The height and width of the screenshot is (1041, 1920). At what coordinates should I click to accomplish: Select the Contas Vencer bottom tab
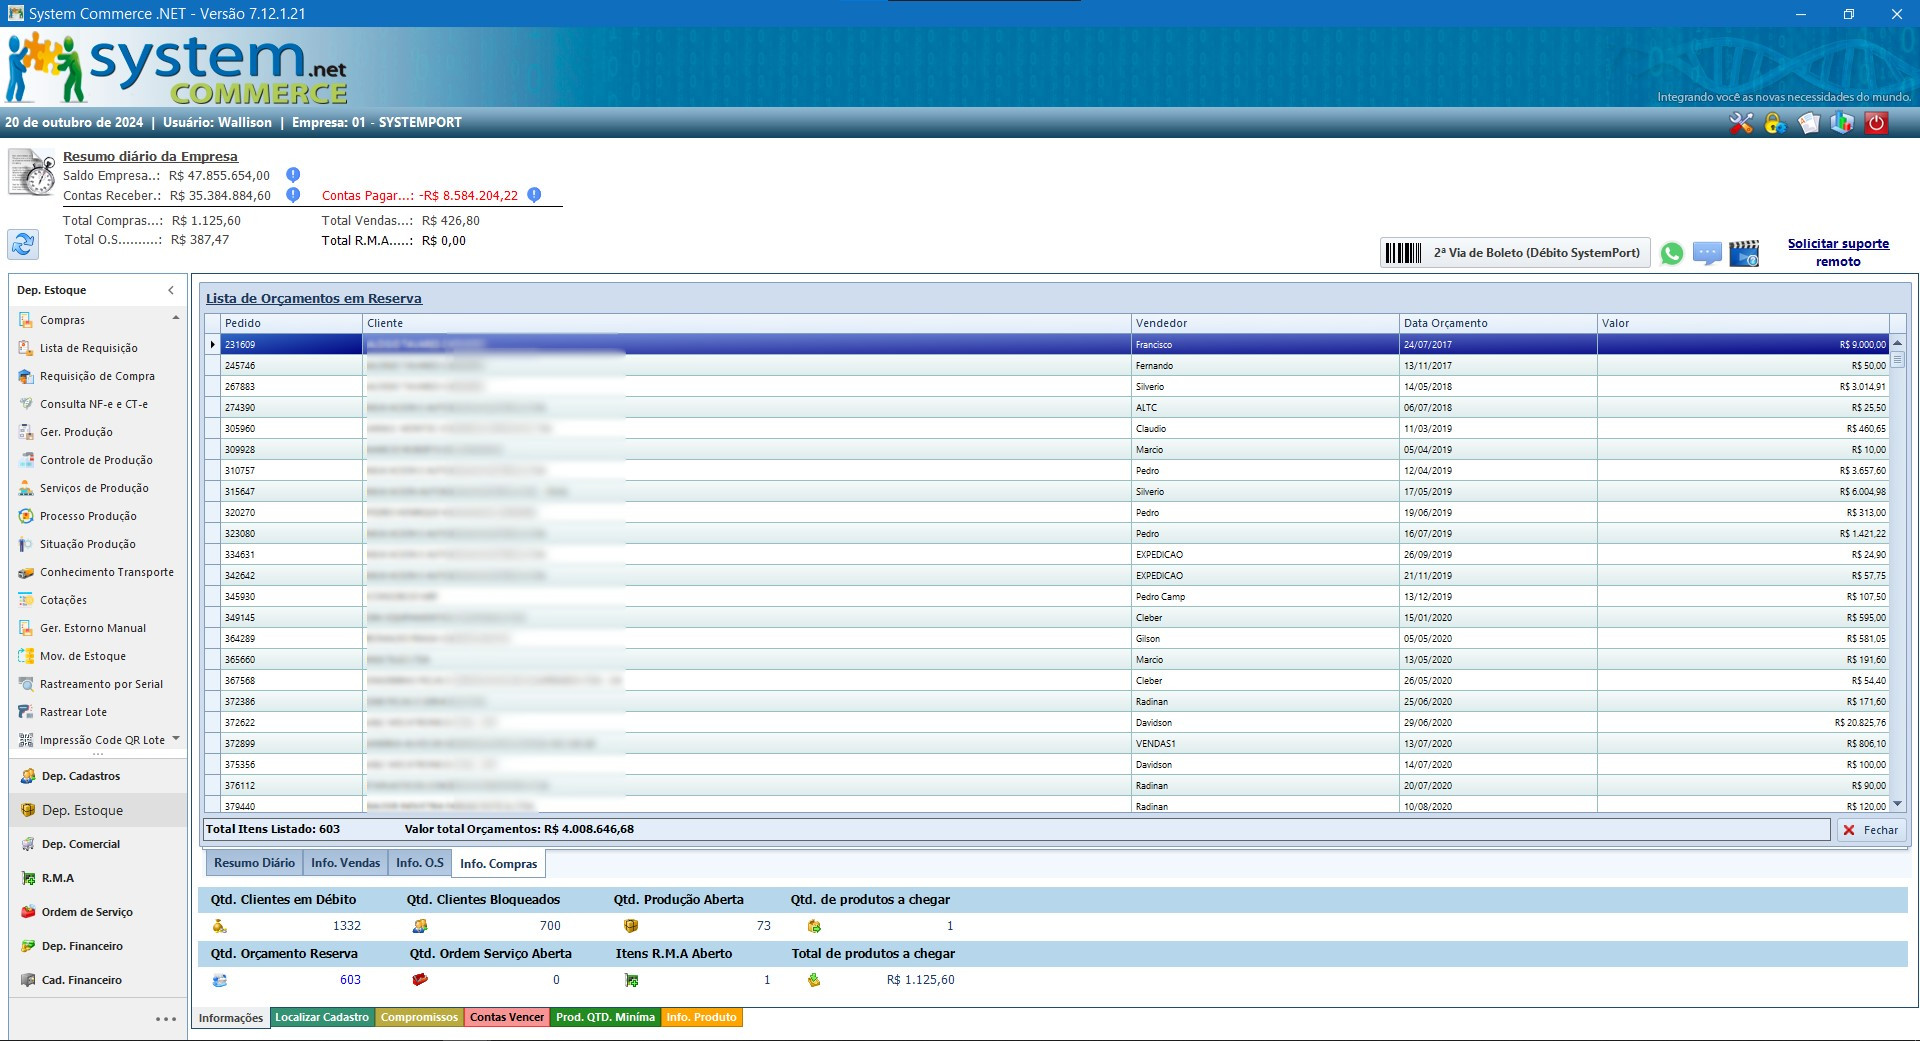[507, 1018]
